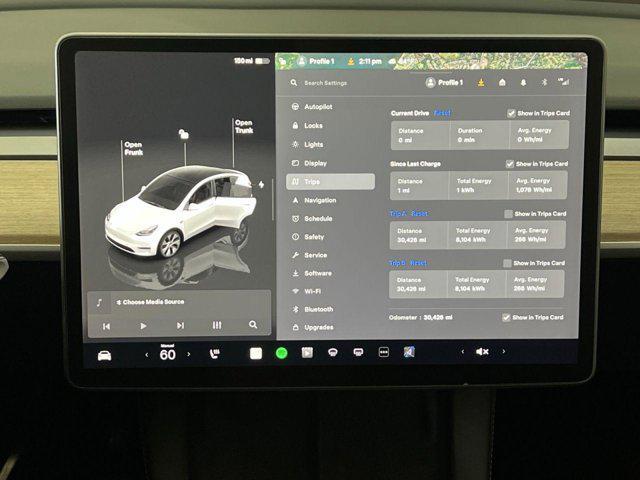Rename Trip B via its label

pos(397,263)
